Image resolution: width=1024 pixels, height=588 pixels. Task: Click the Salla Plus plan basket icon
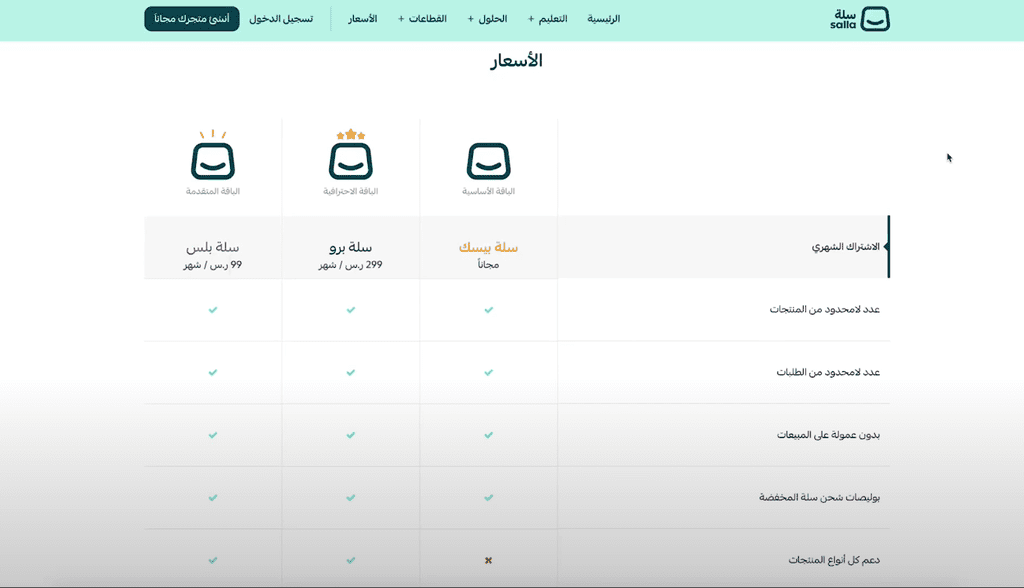pos(213,154)
